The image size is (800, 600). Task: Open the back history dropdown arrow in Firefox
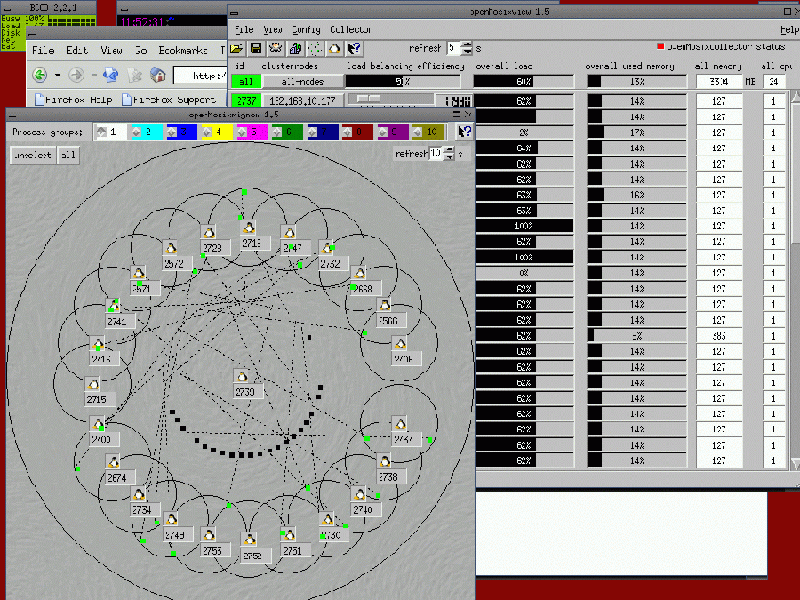pyautogui.click(x=58, y=75)
